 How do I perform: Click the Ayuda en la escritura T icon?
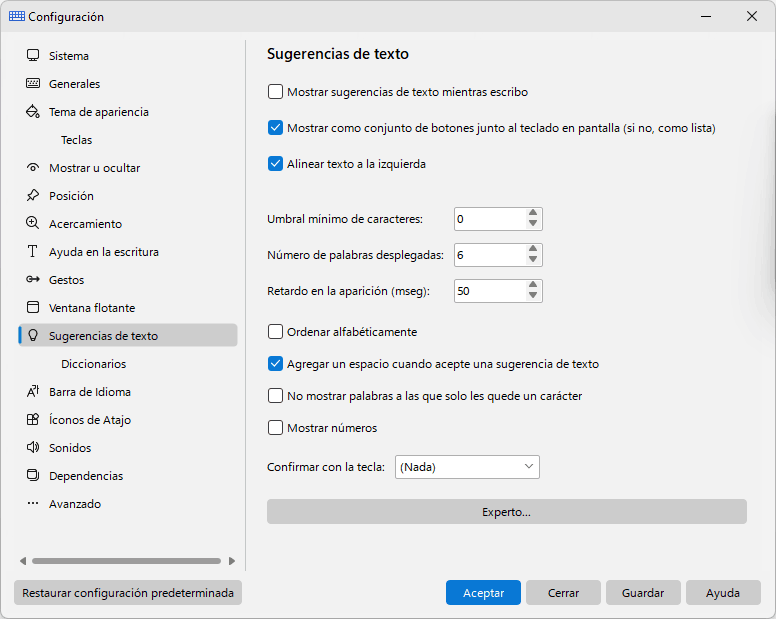pos(33,251)
